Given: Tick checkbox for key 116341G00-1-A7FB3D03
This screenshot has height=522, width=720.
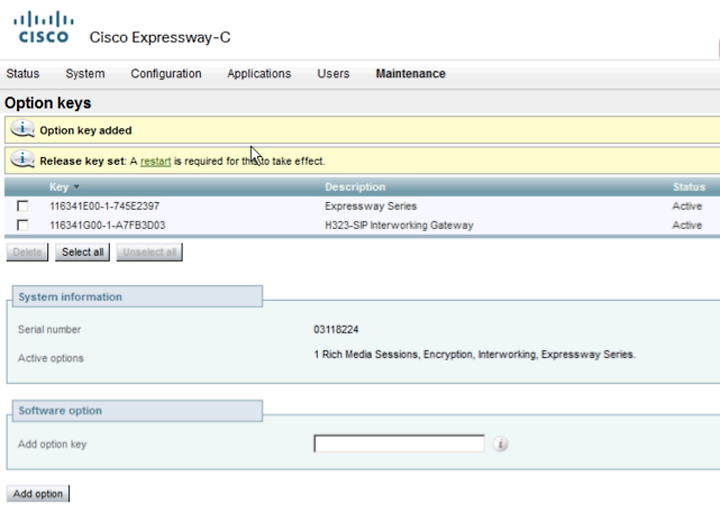Looking at the screenshot, I should [22, 225].
